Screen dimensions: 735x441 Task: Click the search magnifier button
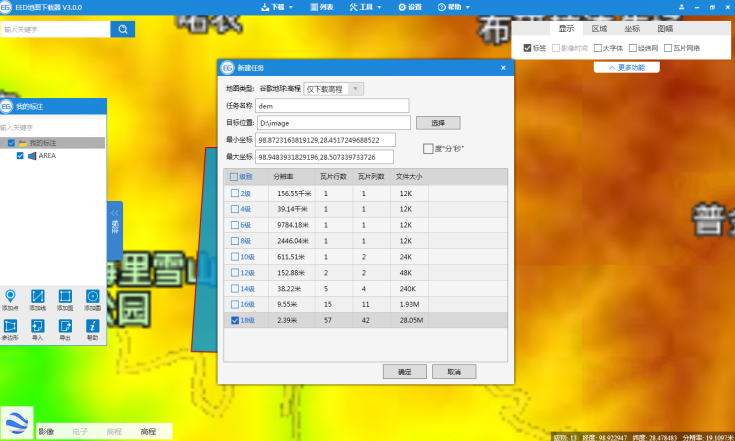pos(123,29)
